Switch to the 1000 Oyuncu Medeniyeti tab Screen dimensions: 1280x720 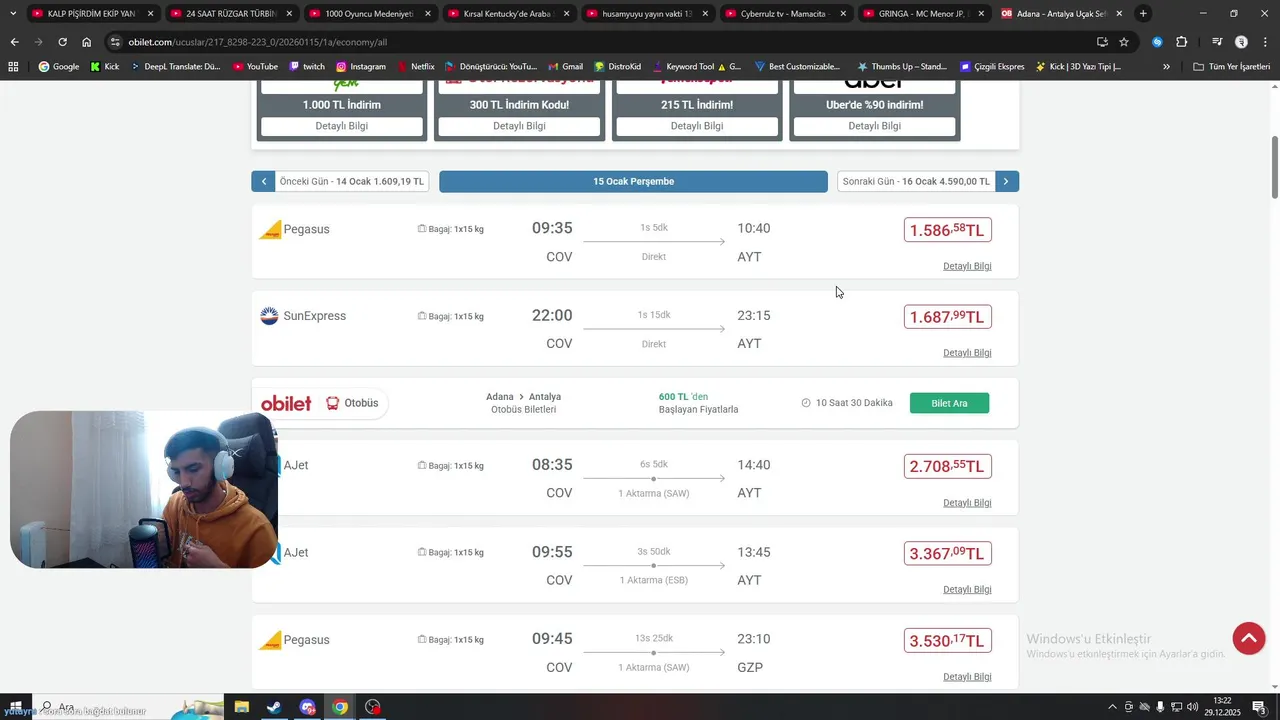coord(370,14)
